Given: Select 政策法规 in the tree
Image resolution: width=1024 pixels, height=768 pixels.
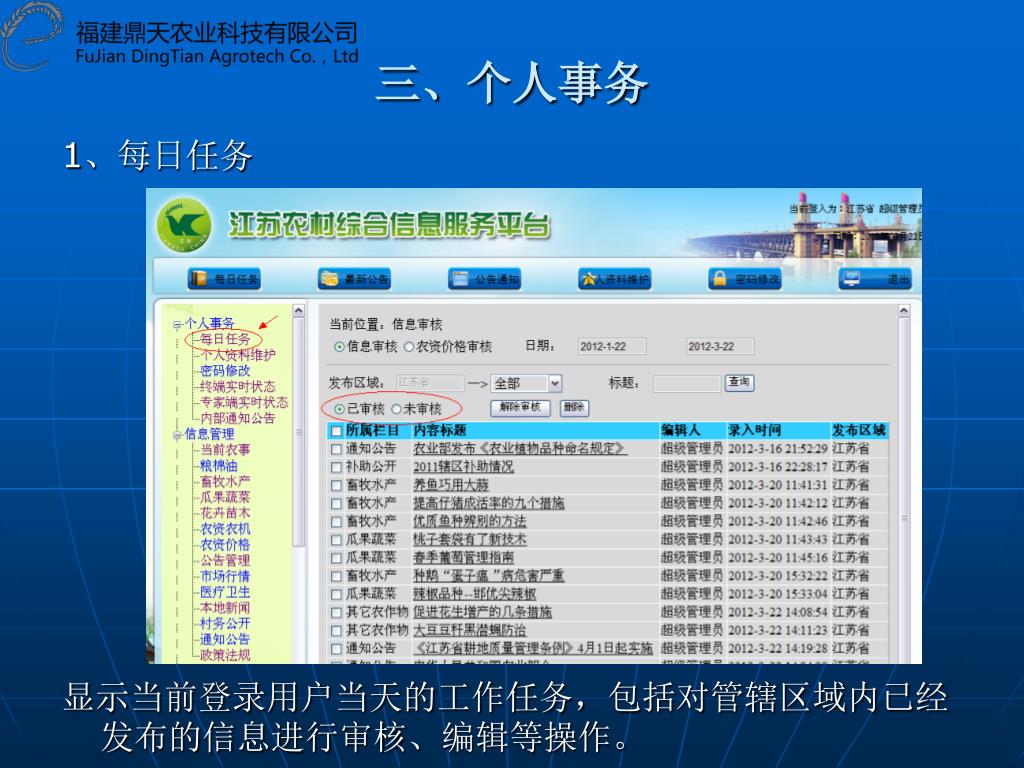Looking at the screenshot, I should 225,655.
